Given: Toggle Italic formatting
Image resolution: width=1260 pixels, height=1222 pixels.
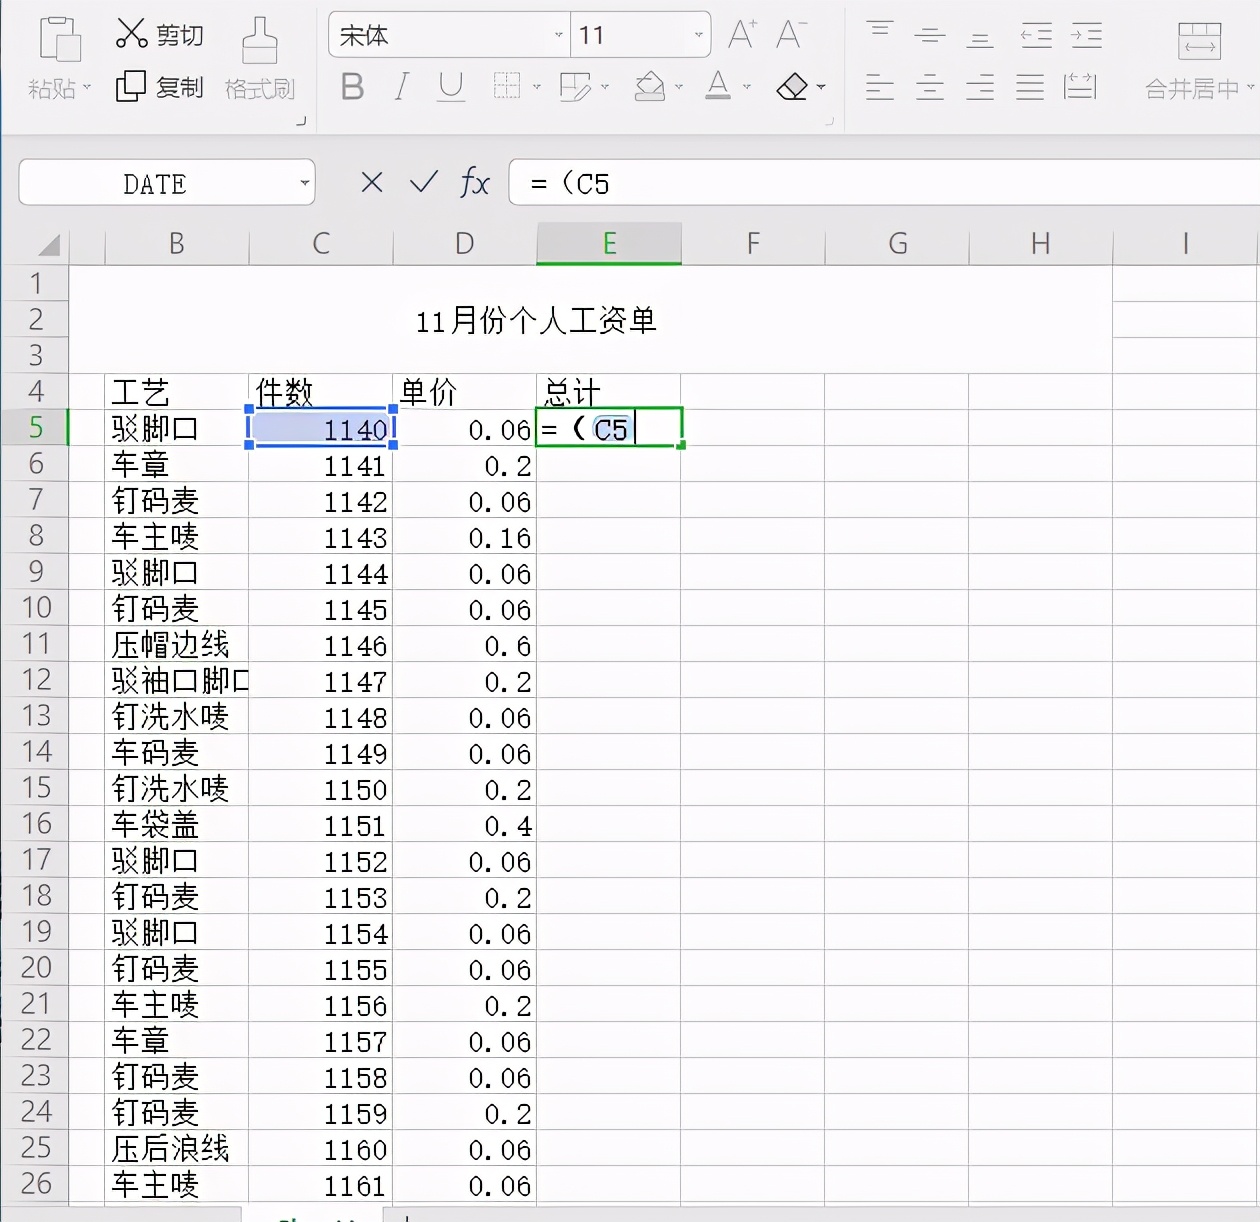Looking at the screenshot, I should coord(402,87).
